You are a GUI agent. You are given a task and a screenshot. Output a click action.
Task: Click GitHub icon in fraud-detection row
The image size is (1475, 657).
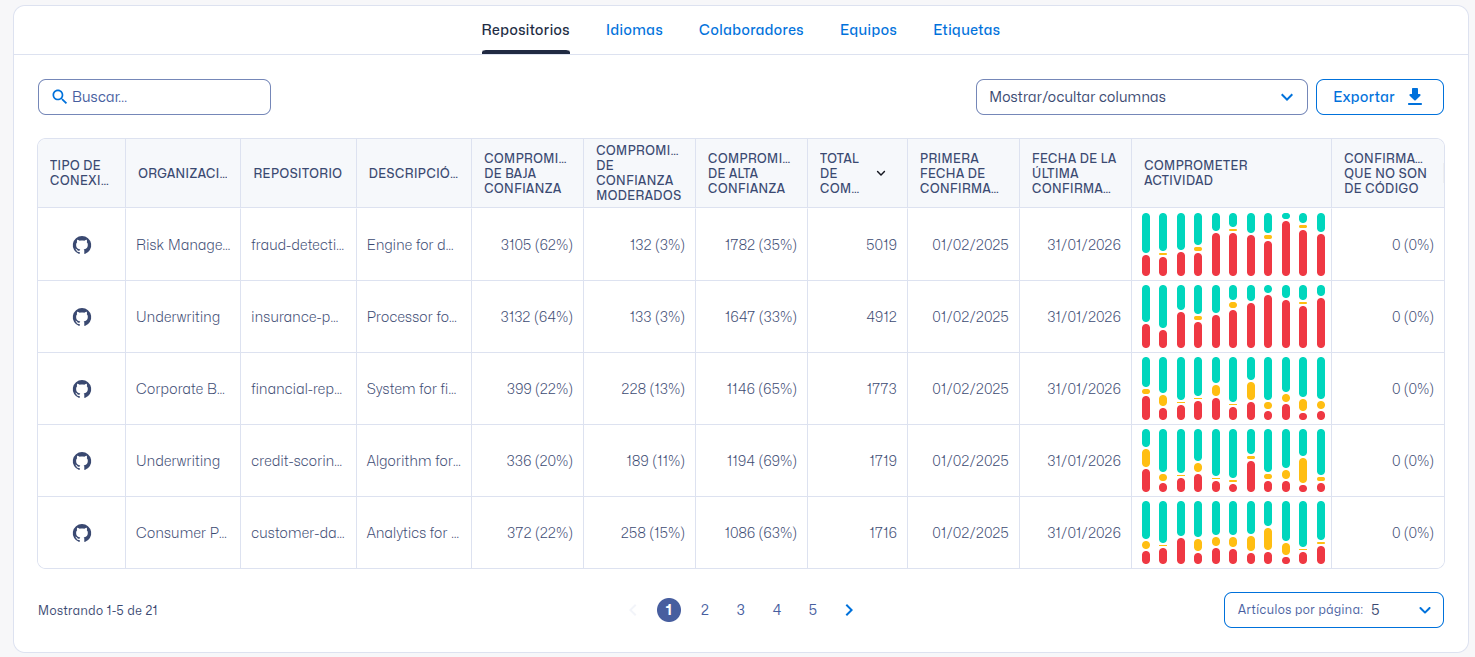point(82,245)
